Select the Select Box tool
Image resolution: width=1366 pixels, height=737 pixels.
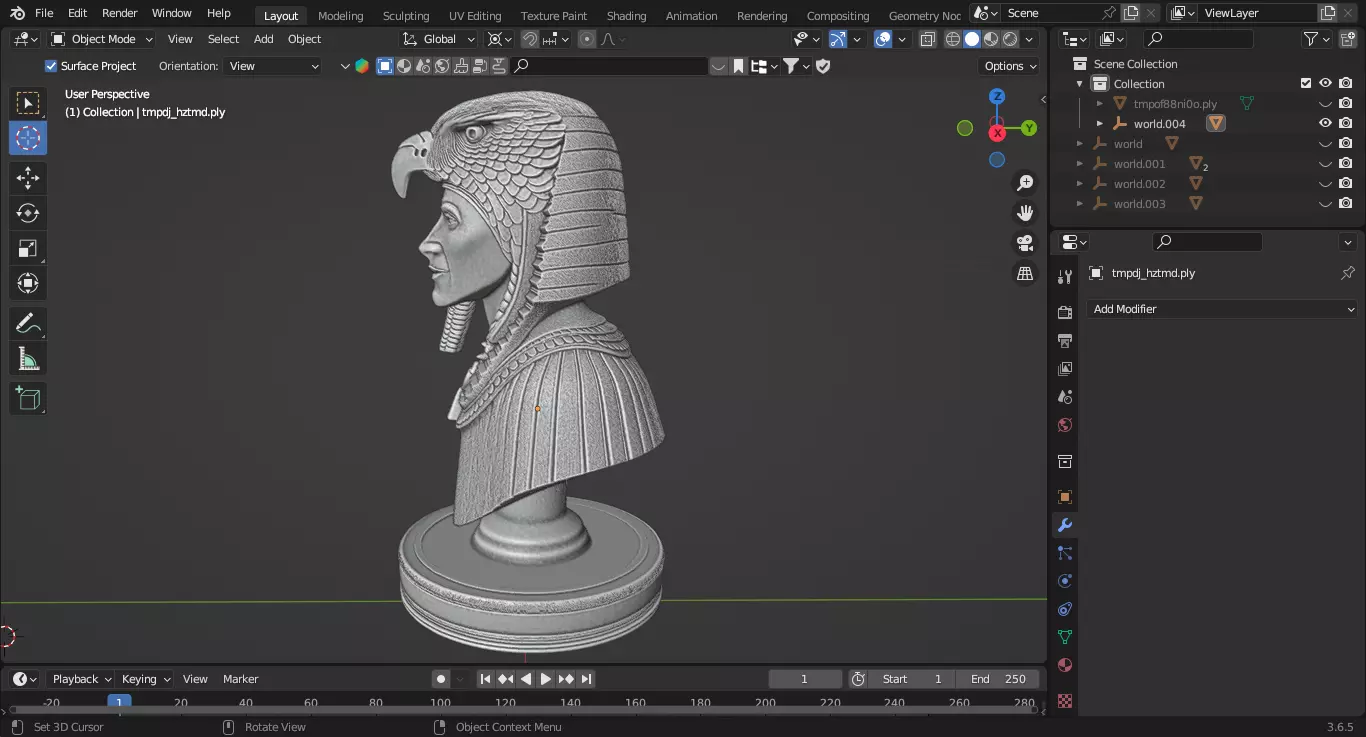(x=28, y=103)
